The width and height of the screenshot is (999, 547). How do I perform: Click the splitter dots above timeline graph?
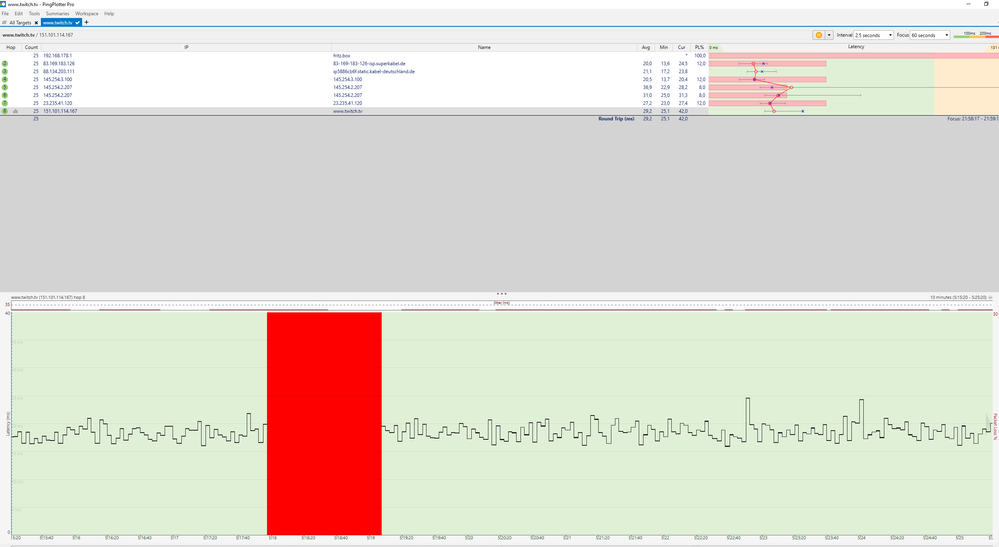(501, 294)
